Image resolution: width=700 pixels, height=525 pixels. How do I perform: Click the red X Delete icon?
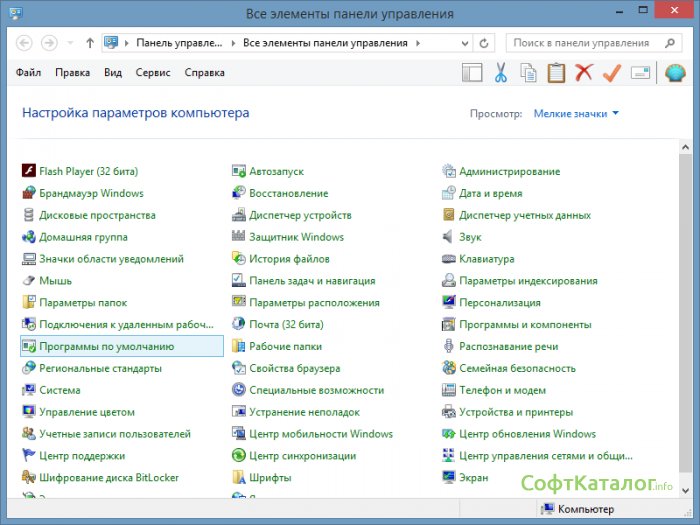pyautogui.click(x=584, y=73)
